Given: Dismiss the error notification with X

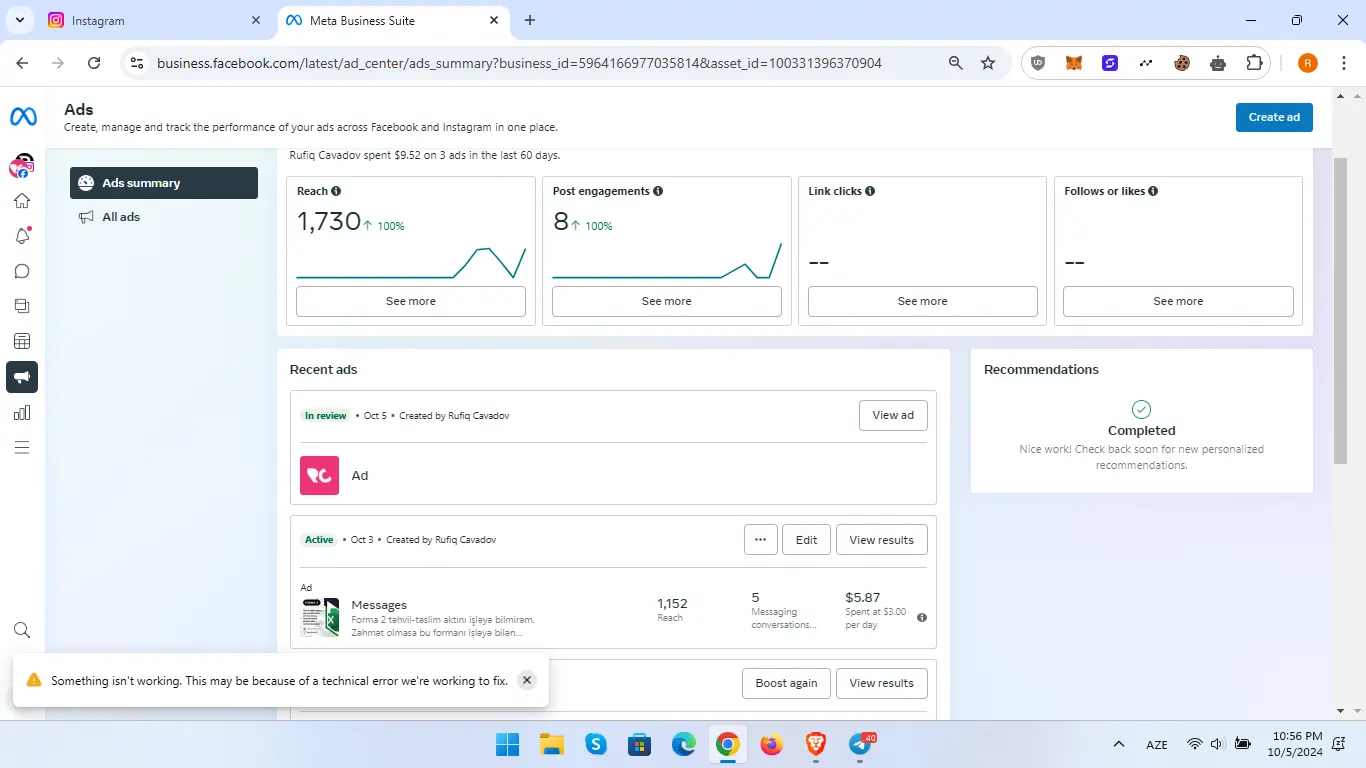Looking at the screenshot, I should tap(527, 680).
